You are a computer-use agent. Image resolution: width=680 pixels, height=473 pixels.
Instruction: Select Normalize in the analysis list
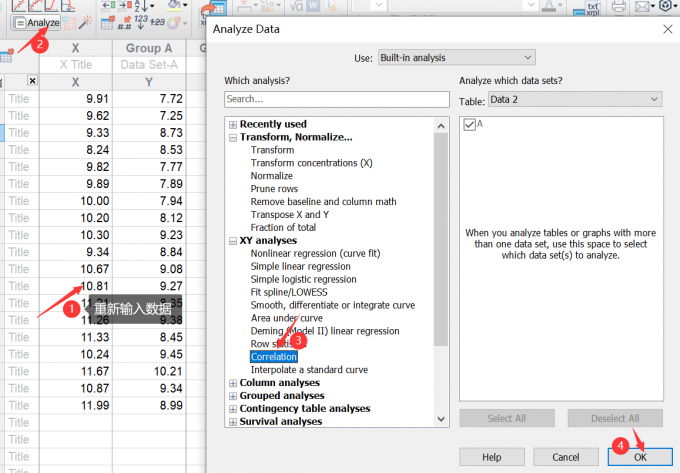coord(271,176)
